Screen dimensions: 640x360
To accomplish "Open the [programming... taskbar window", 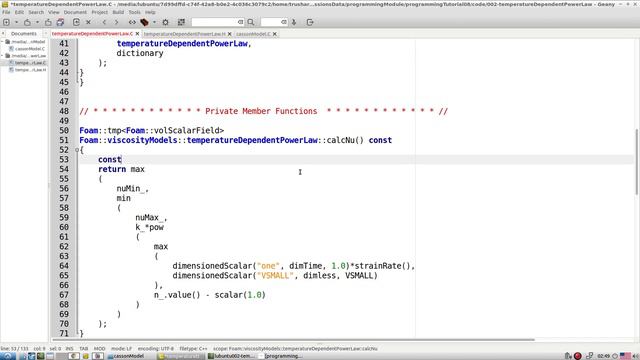I will (x=281, y=356).
